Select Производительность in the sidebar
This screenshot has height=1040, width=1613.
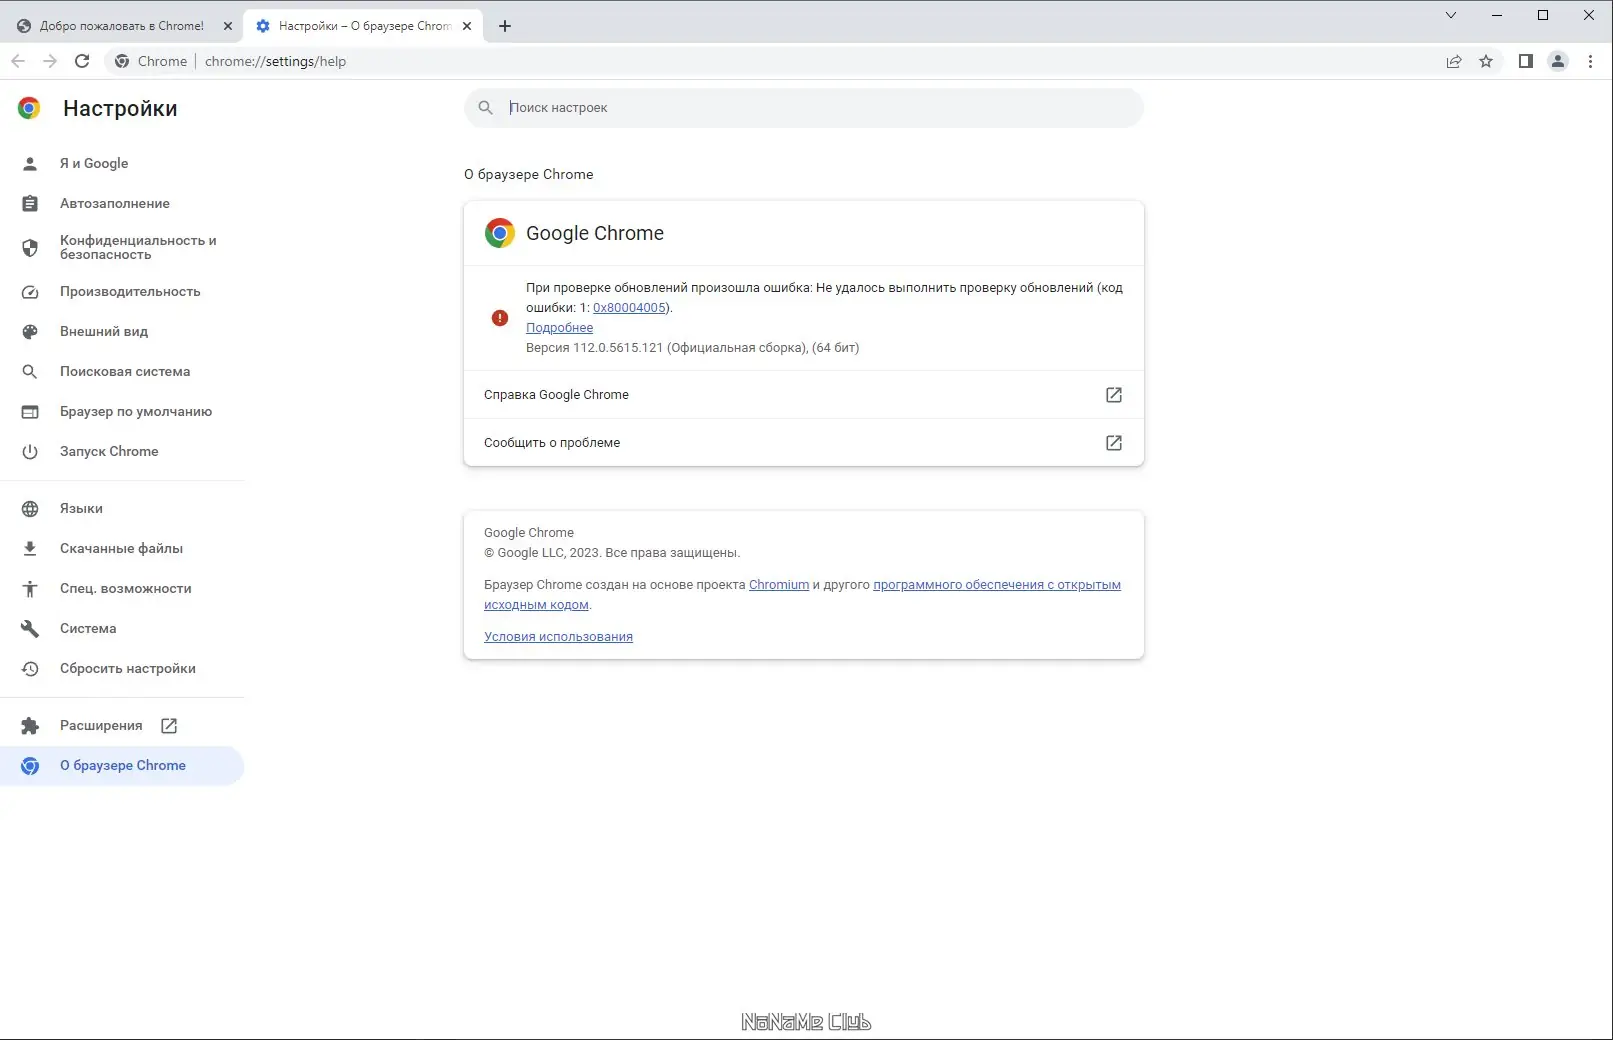(129, 291)
